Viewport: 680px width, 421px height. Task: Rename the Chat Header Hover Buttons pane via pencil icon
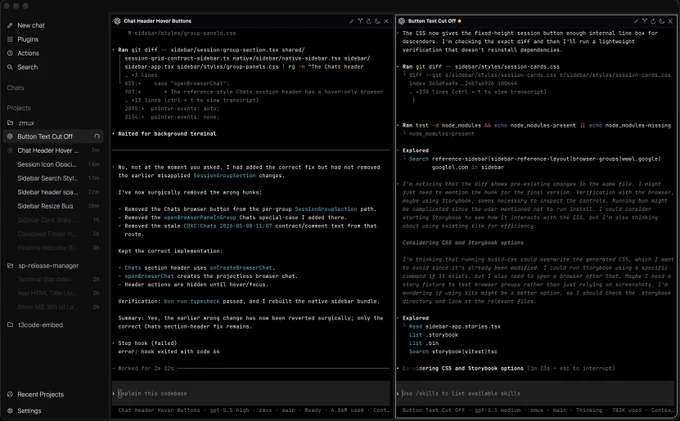click(x=352, y=21)
